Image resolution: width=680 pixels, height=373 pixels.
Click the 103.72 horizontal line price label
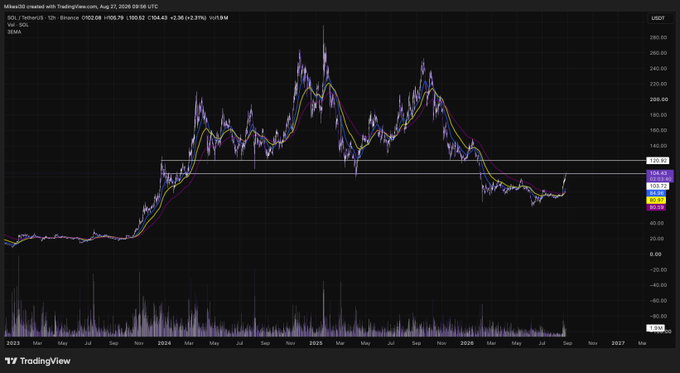tap(658, 186)
